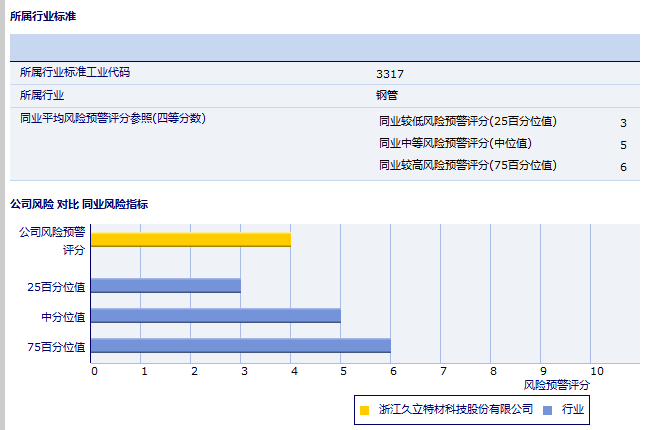
Task: Click the 行业 legend label
Action: pyautogui.click(x=572, y=410)
